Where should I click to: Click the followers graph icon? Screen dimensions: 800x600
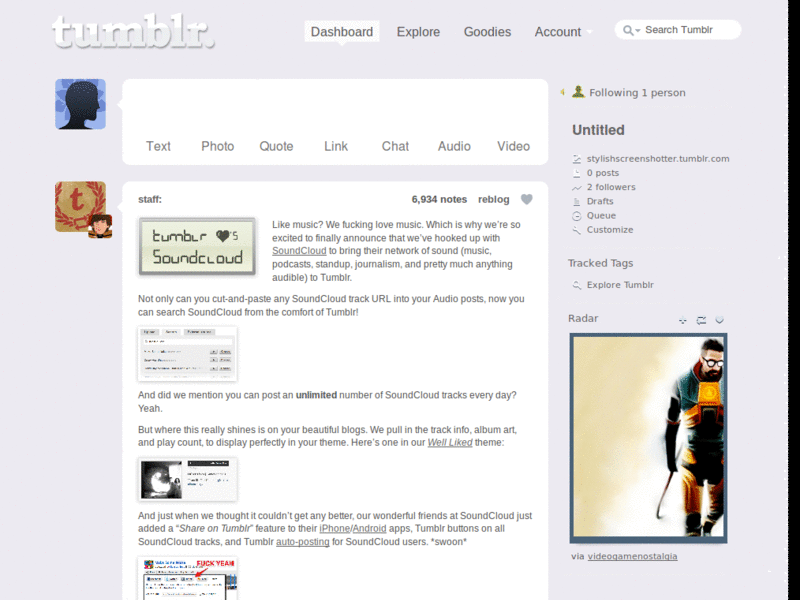[x=577, y=188]
